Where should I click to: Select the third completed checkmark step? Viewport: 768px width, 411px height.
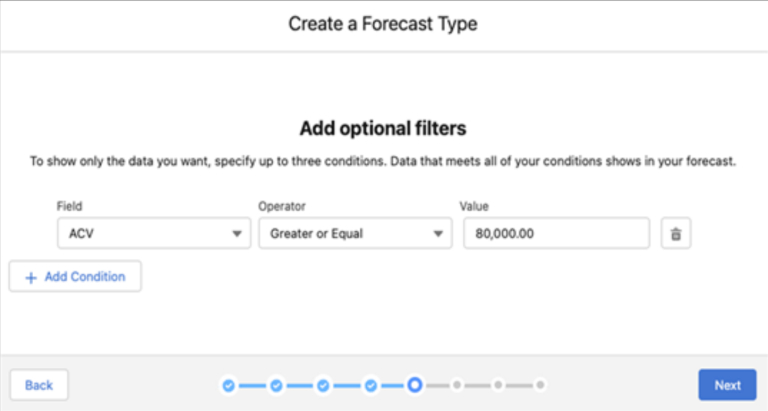click(x=323, y=385)
